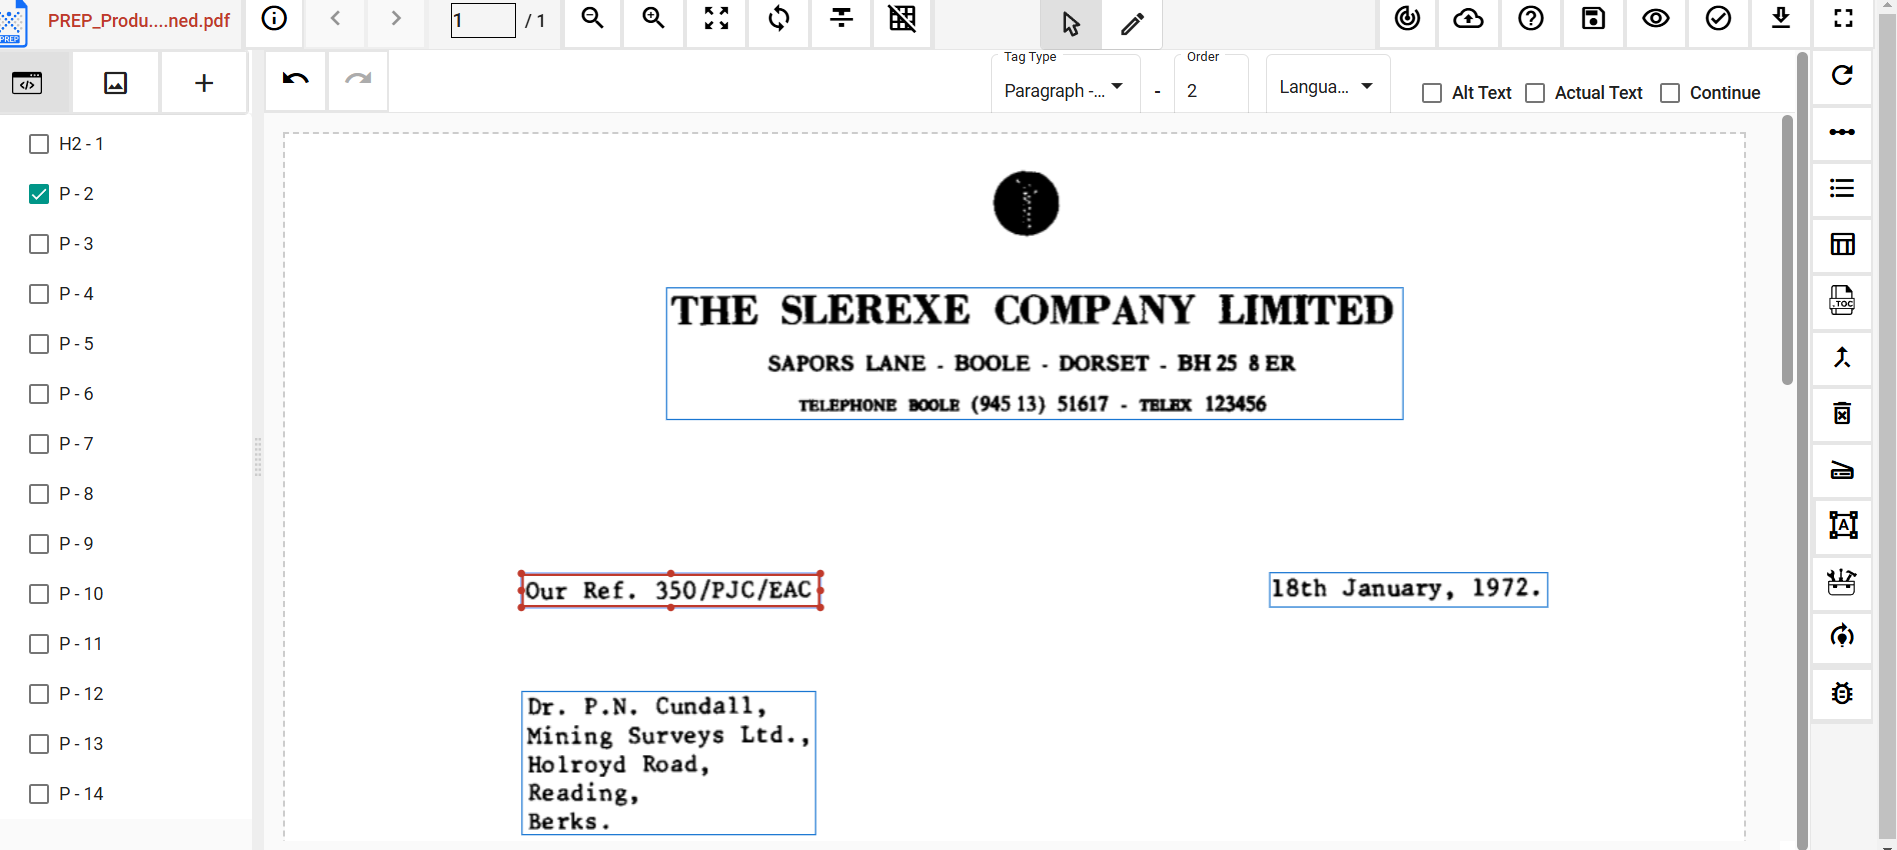
Task: Check the P - 5 checkbox
Action: pos(39,344)
